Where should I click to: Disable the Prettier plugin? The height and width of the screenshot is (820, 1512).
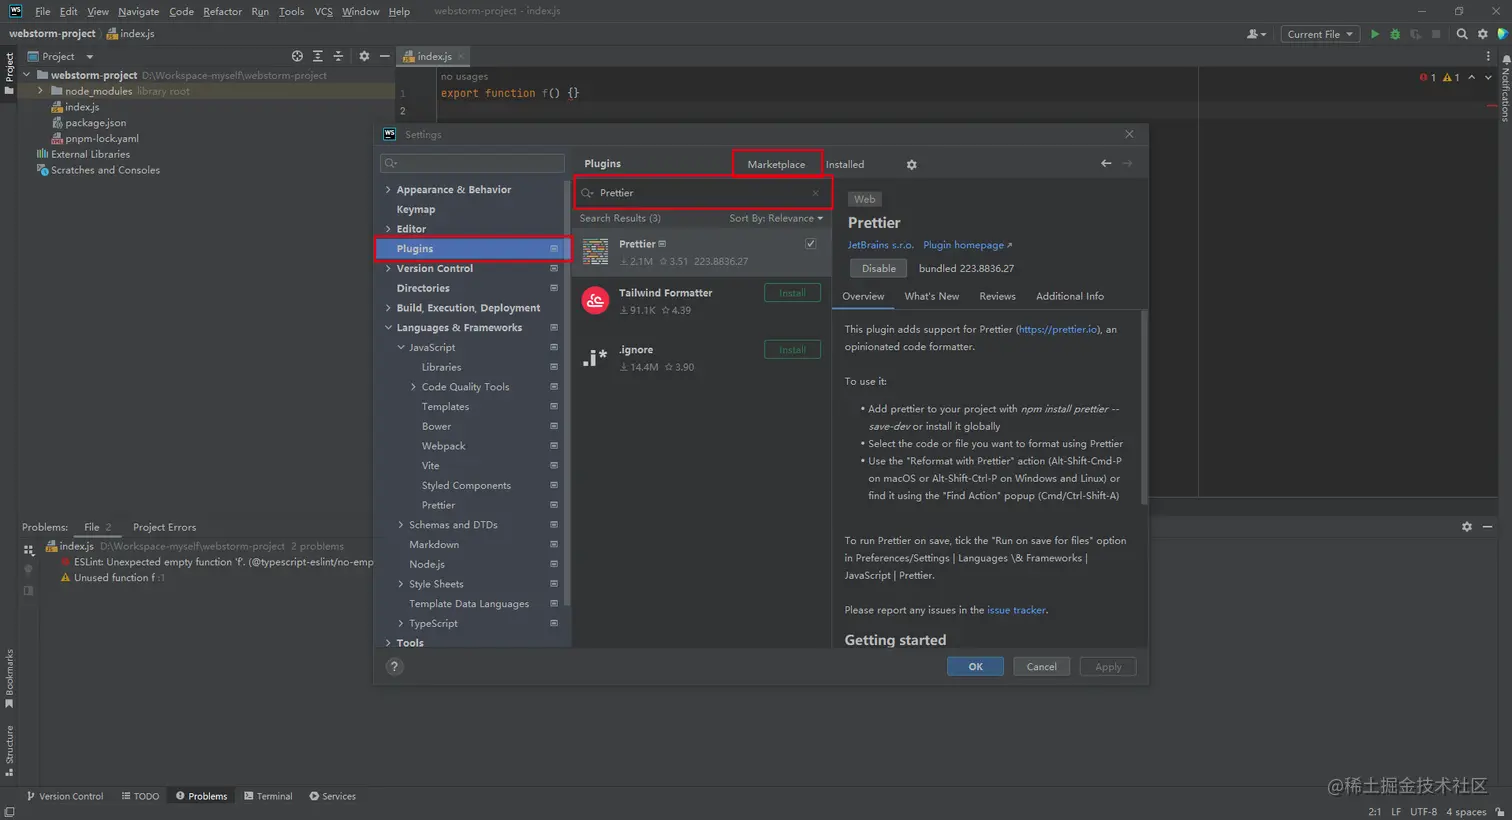click(x=878, y=268)
